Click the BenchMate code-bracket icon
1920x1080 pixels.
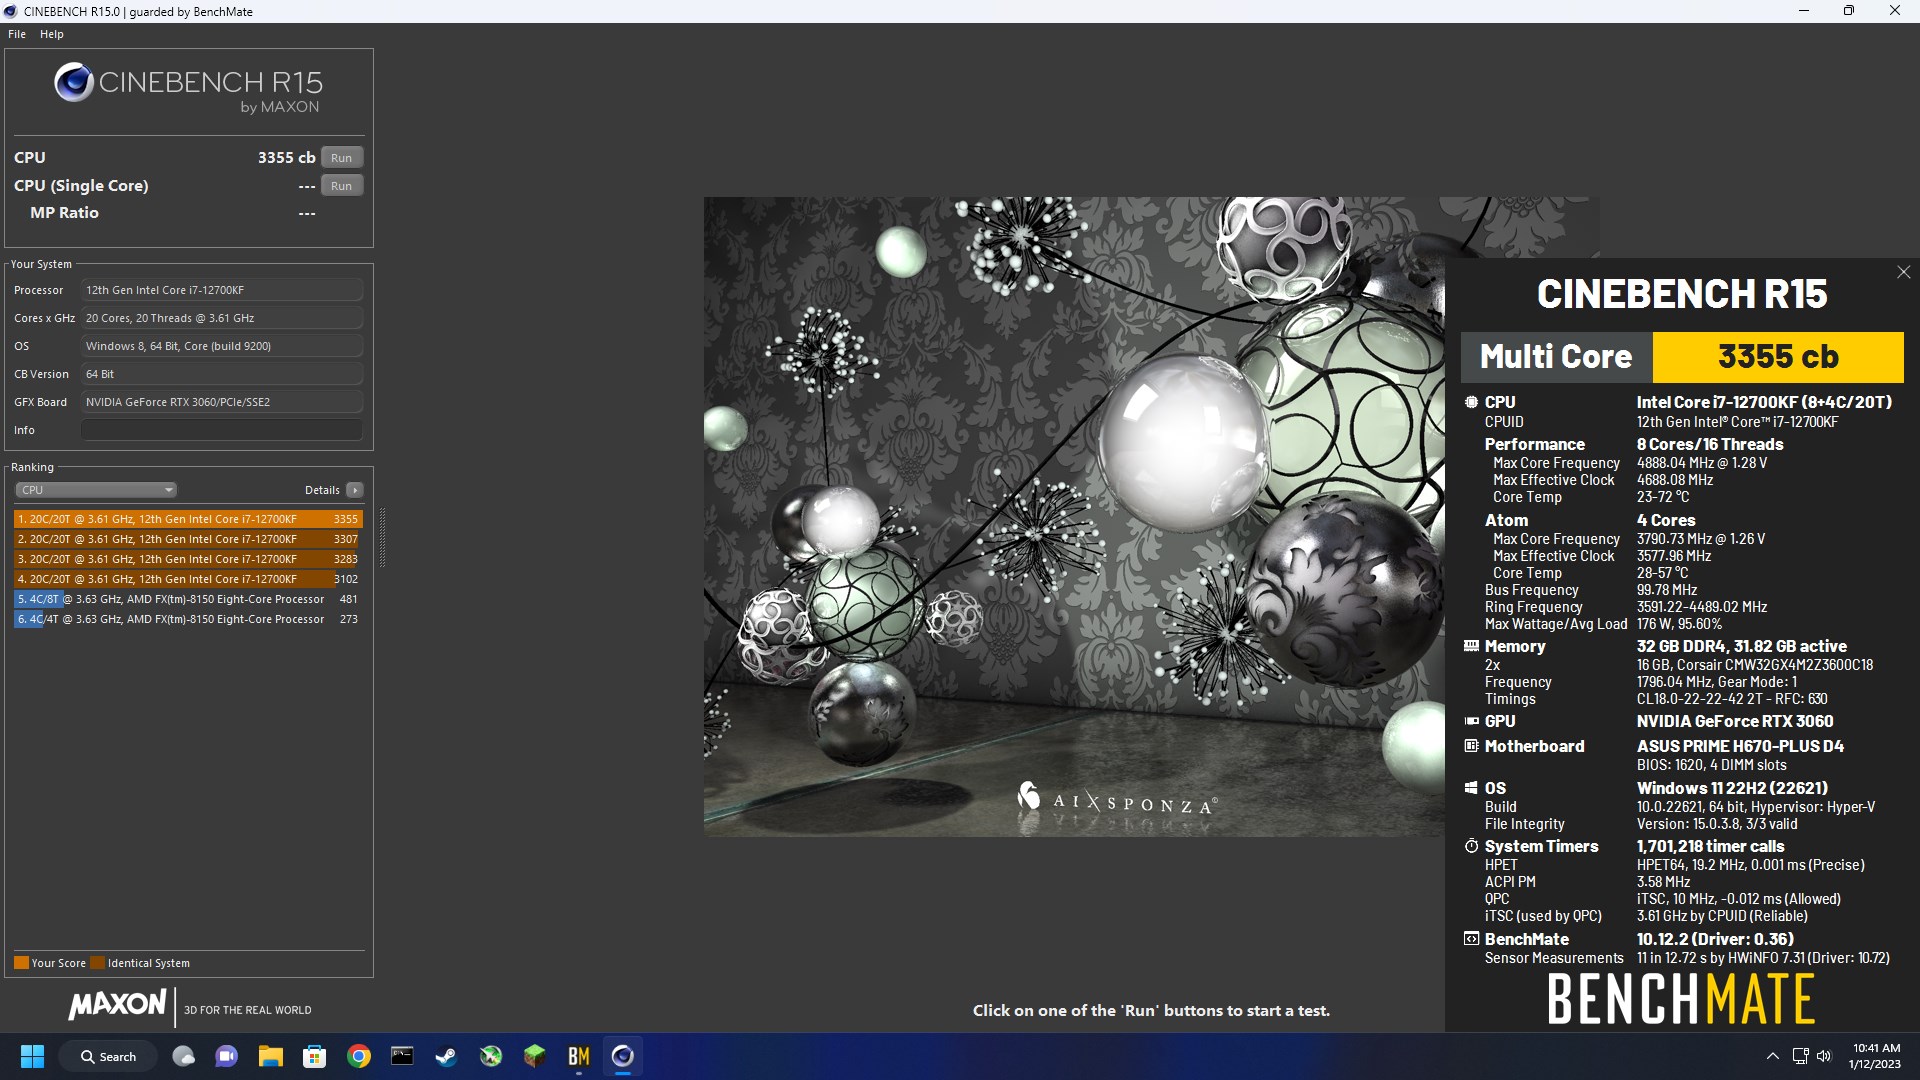tap(1471, 939)
